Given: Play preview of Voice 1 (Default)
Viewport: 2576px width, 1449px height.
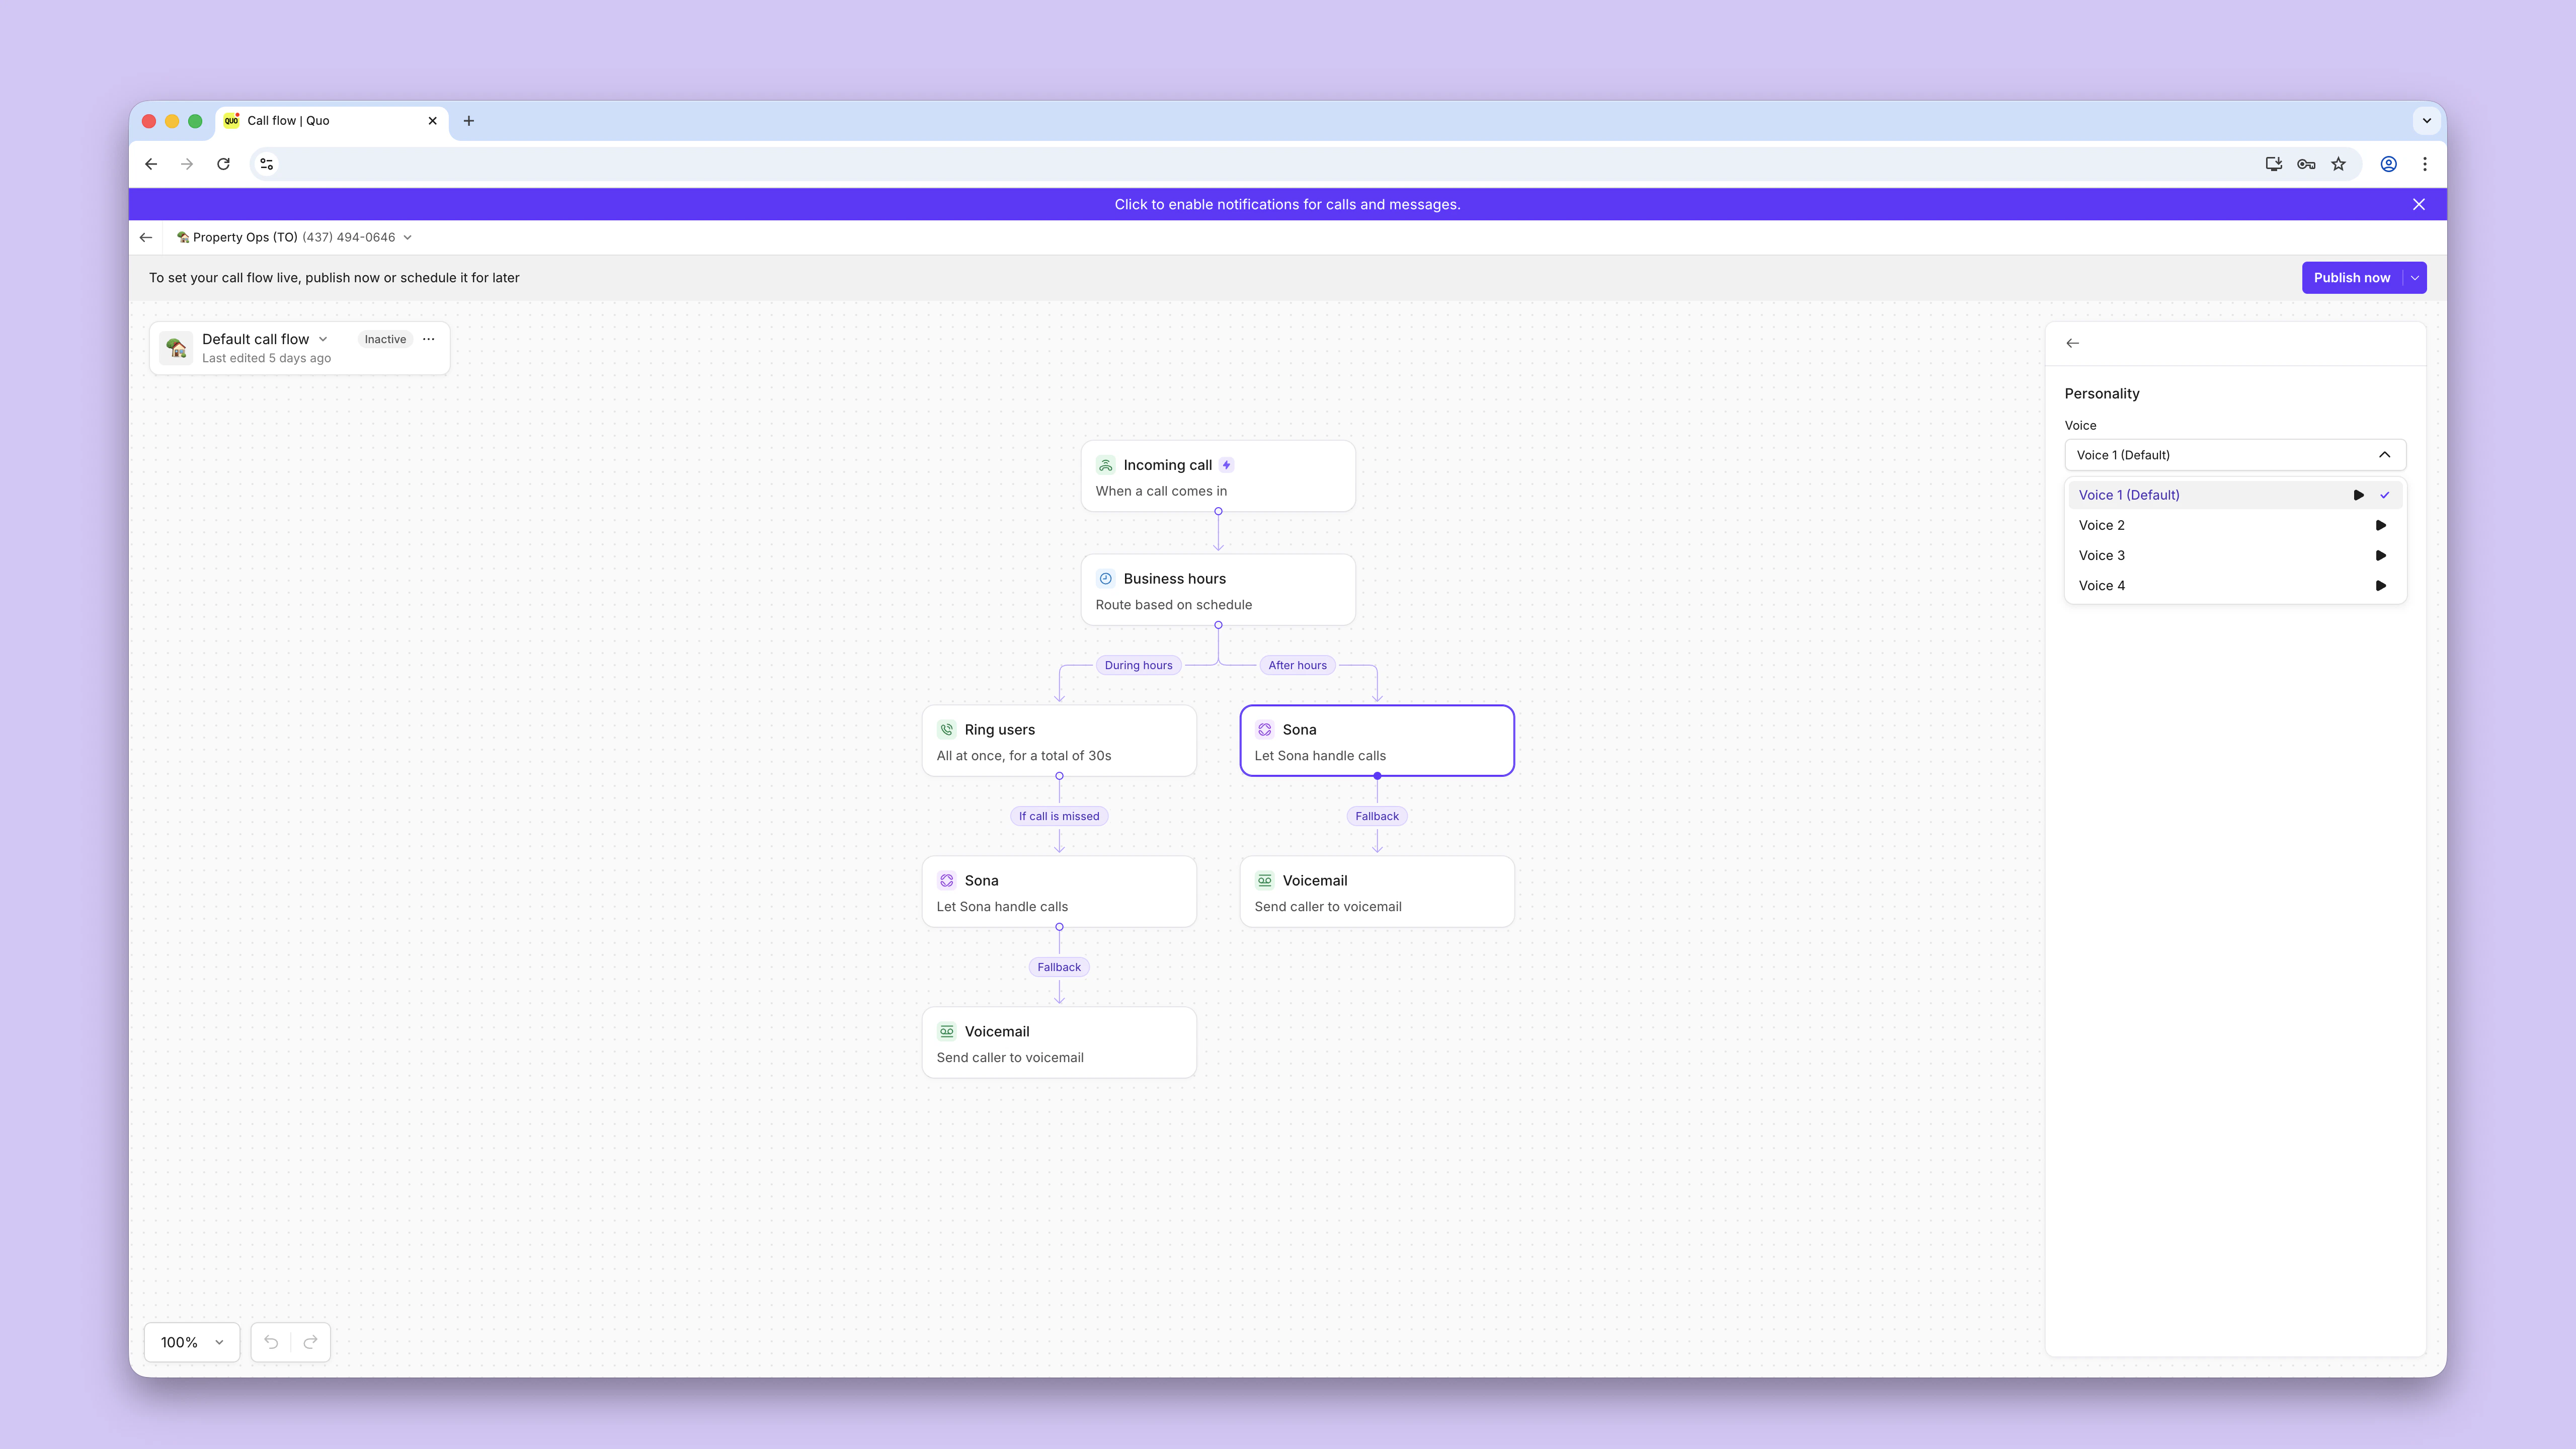Looking at the screenshot, I should 2358,495.
